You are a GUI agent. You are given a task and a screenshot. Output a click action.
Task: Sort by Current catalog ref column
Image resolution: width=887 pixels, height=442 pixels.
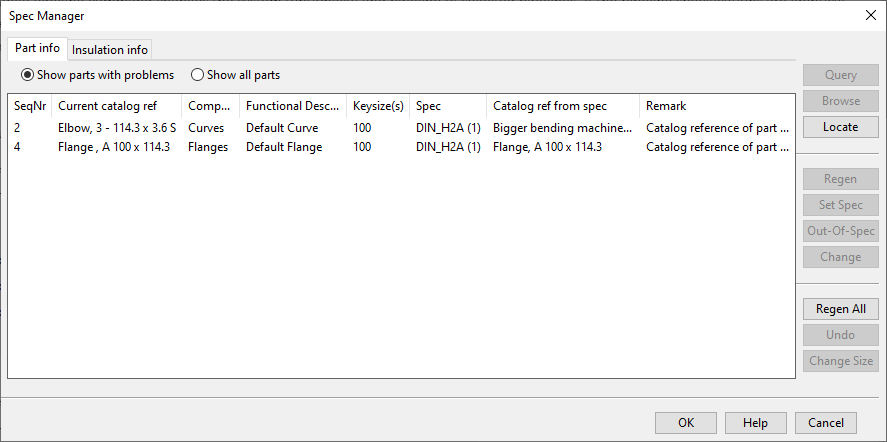tap(116, 106)
